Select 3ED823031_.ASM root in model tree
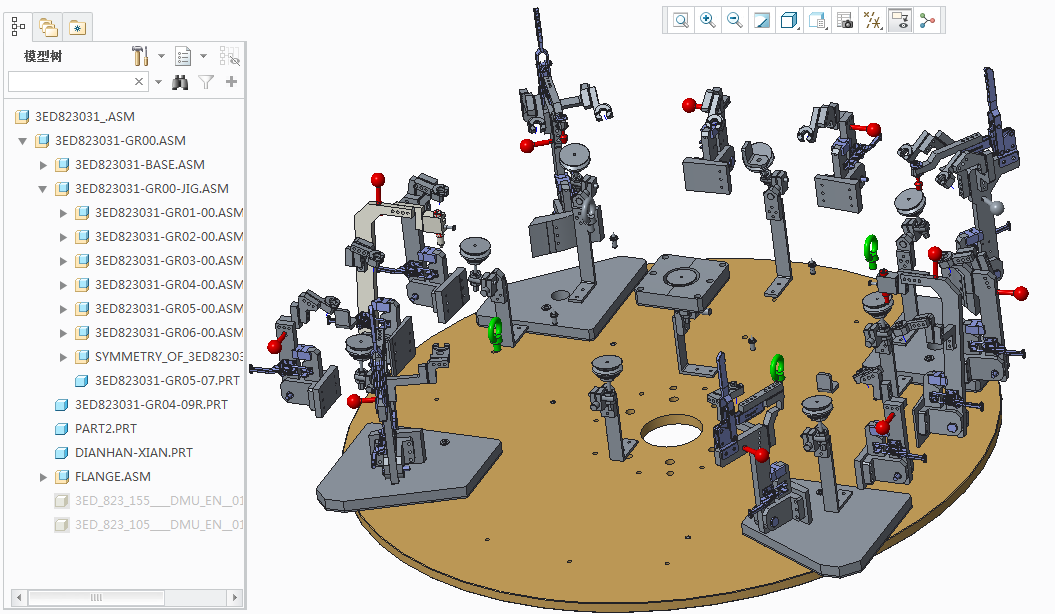This screenshot has width=1055, height=614. tap(85, 116)
